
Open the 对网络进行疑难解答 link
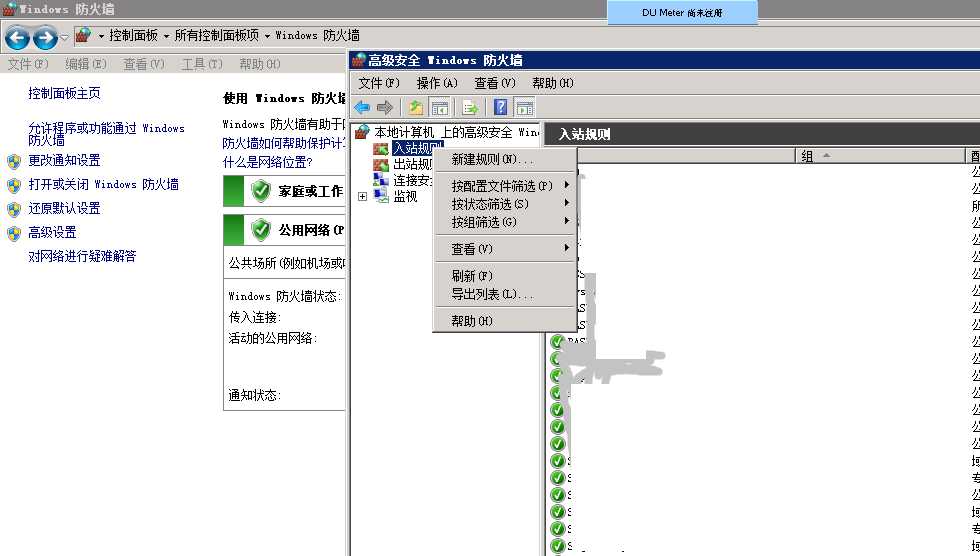tap(82, 256)
